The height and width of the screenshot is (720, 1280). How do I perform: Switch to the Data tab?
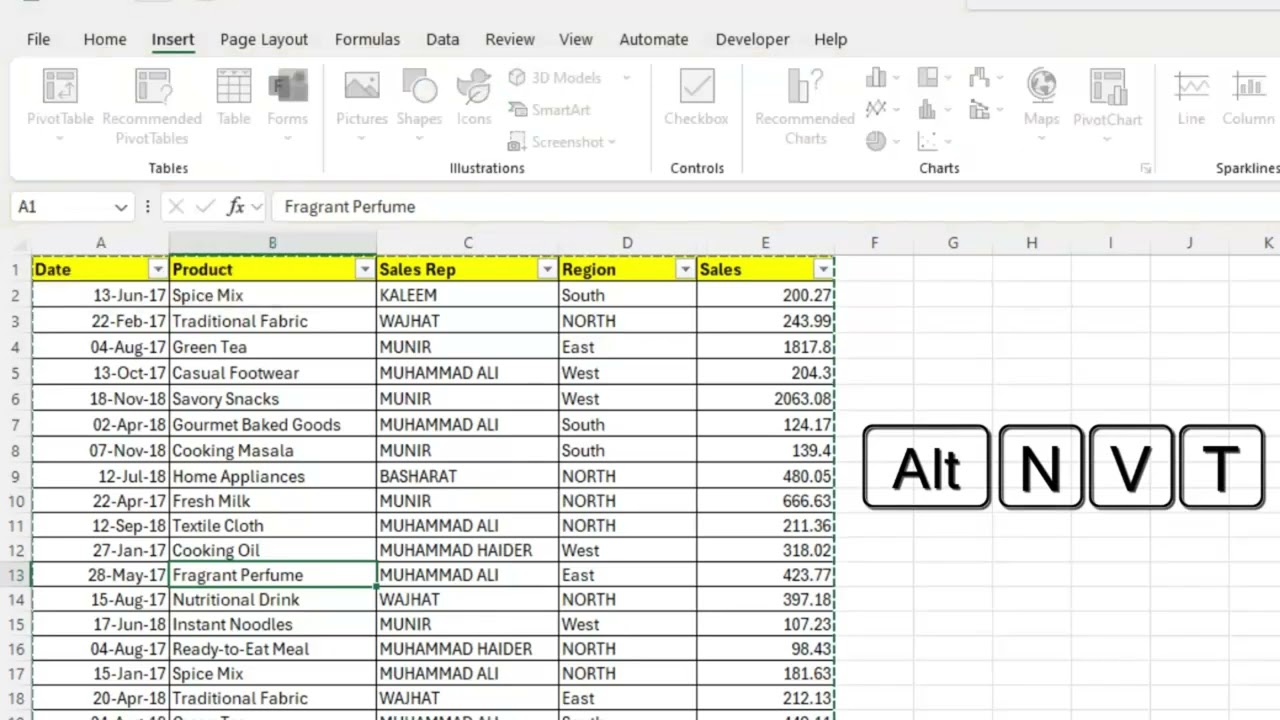click(x=442, y=40)
